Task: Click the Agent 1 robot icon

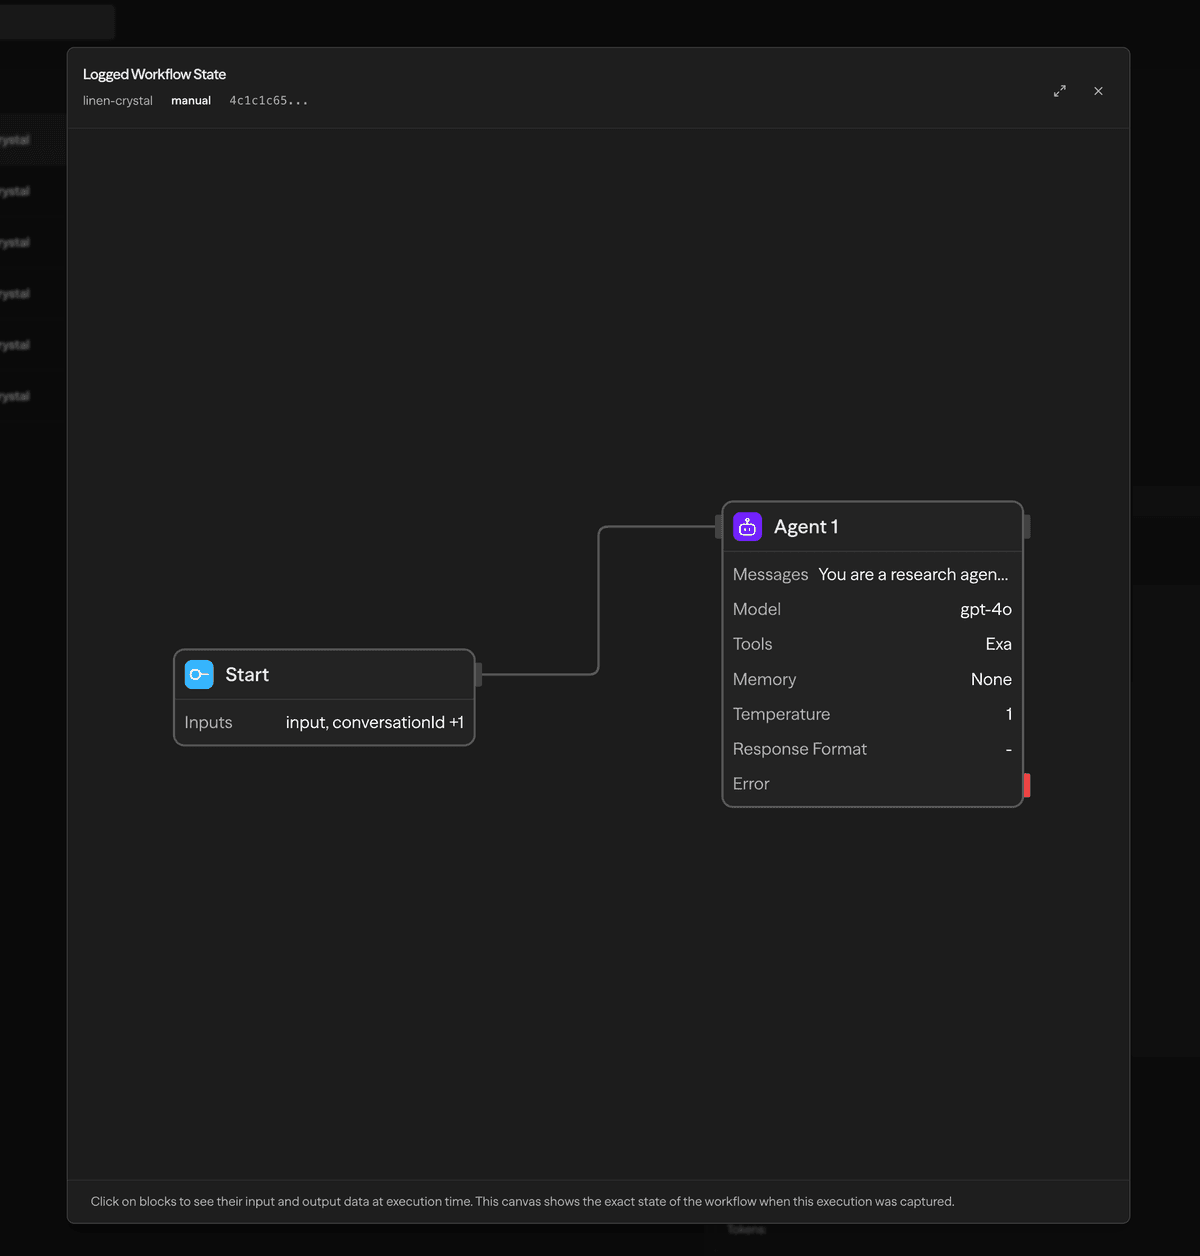Action: coord(747,526)
